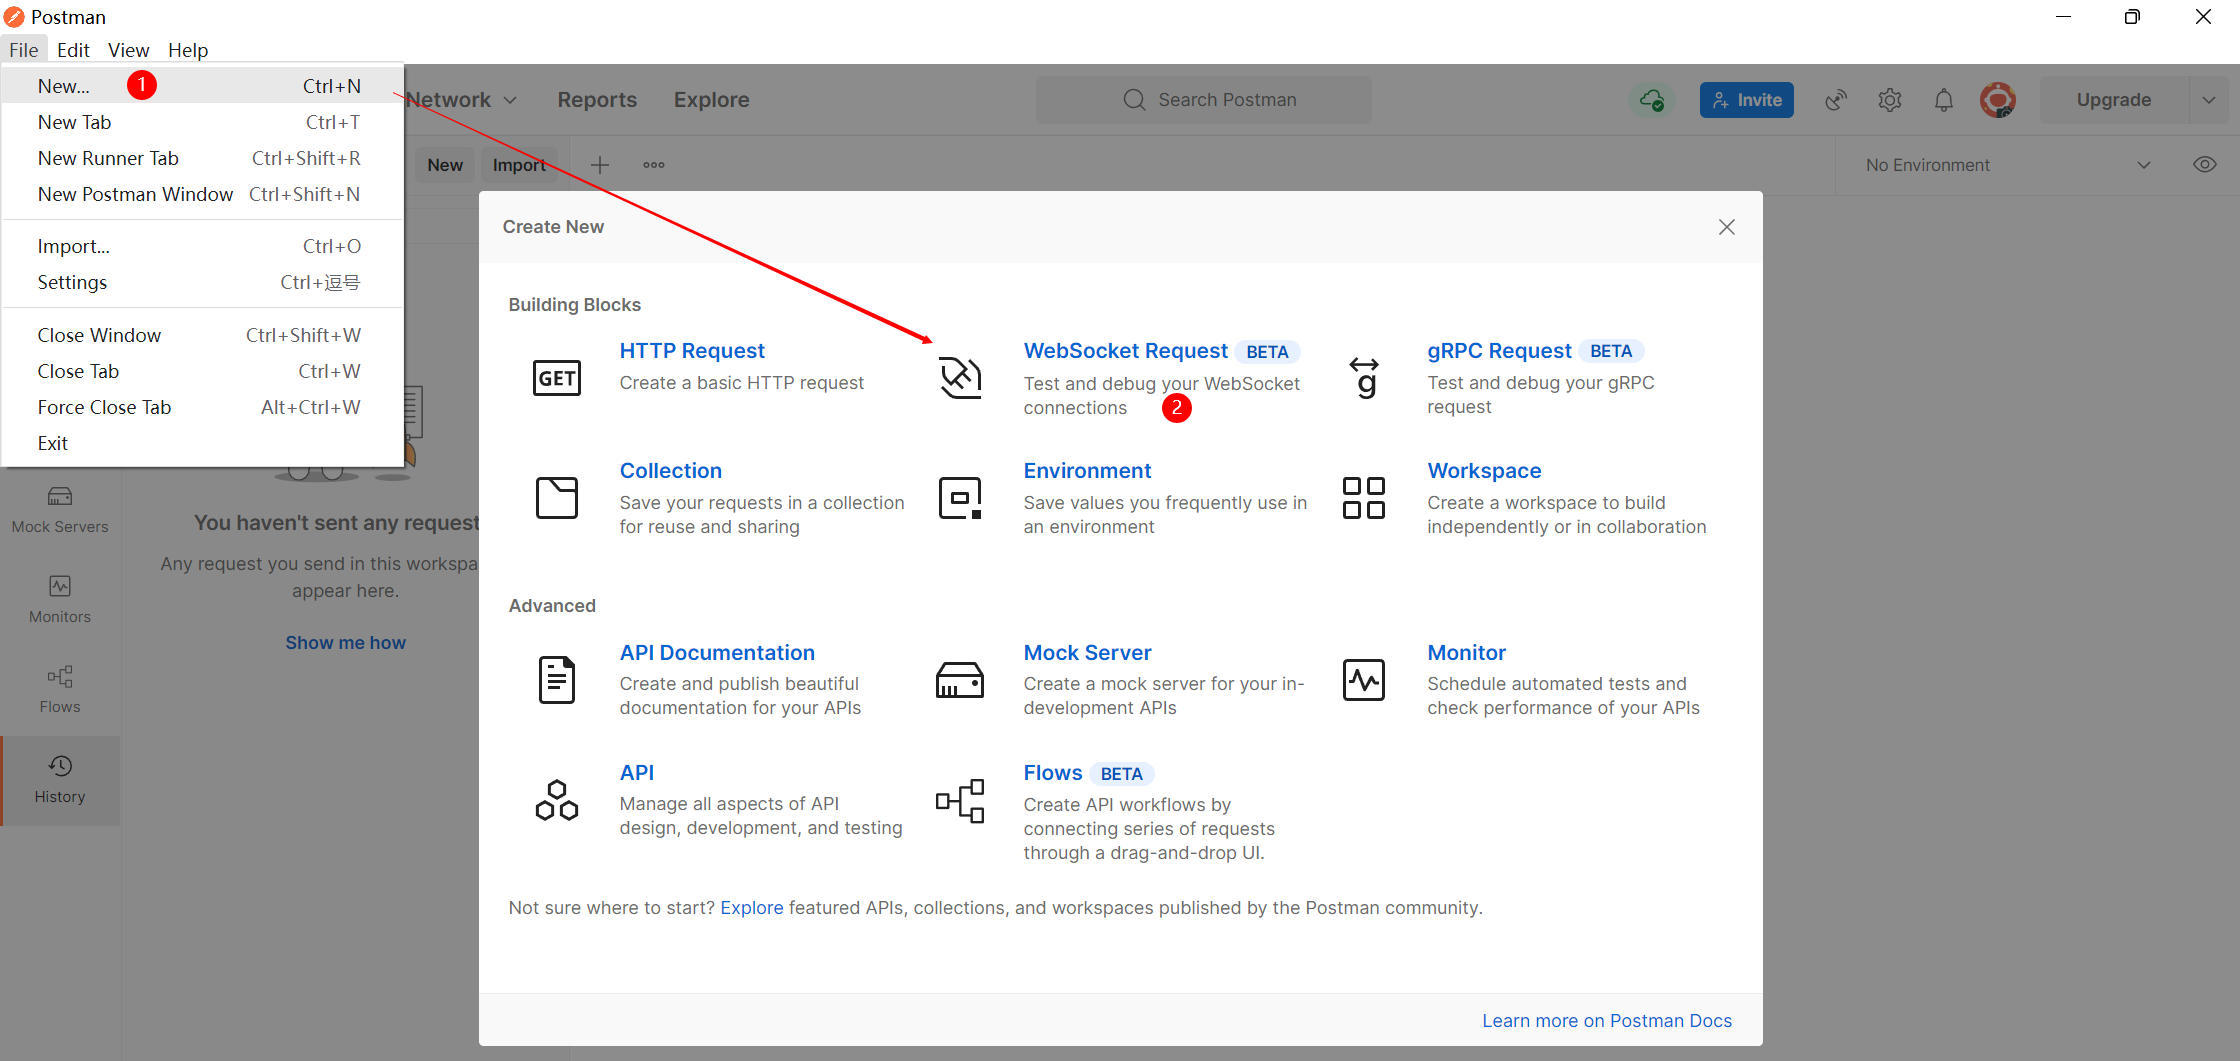Image resolution: width=2240 pixels, height=1061 pixels.
Task: Select Import... from File menu
Action: tap(202, 246)
